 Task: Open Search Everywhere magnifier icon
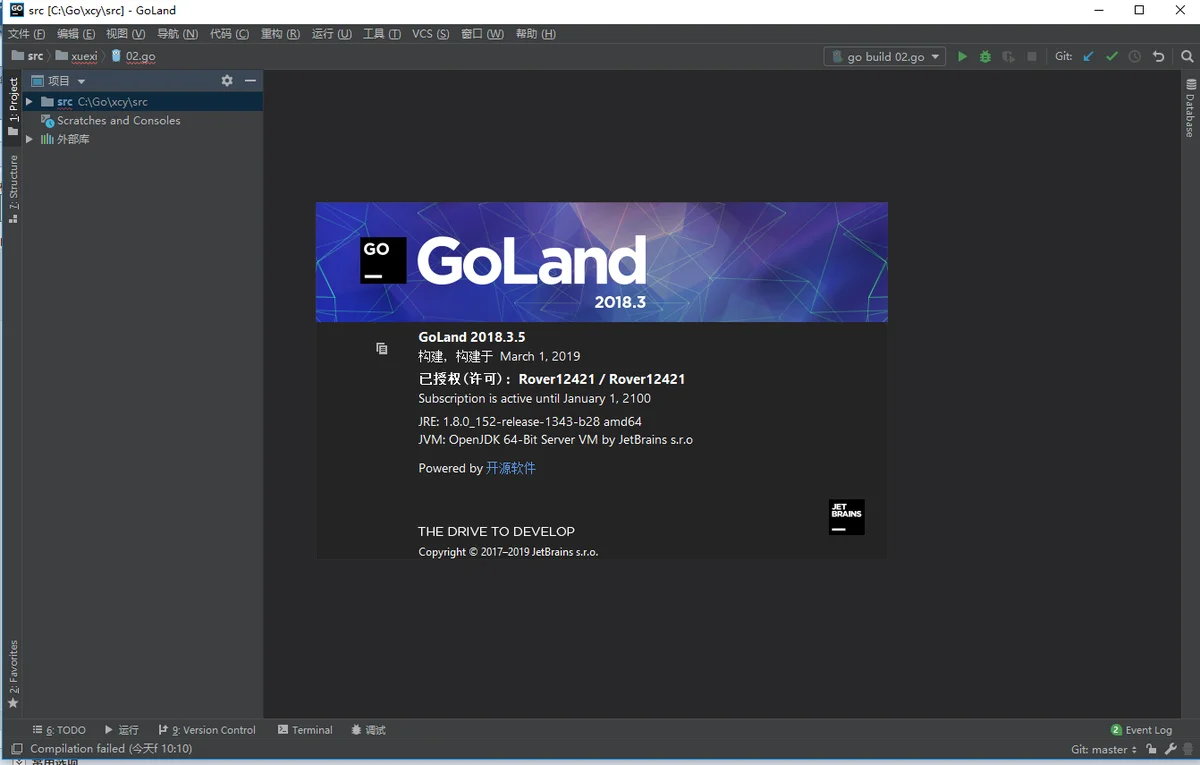tap(1187, 57)
